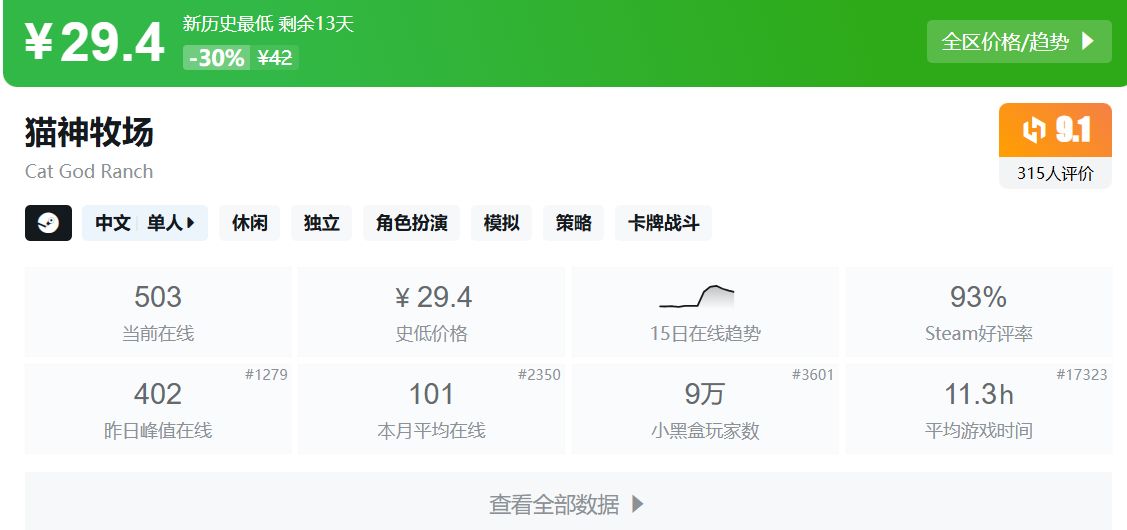Click the 101 本月平均在线 card
Image resolution: width=1127 pixels, height=530 pixels.
[x=431, y=408]
